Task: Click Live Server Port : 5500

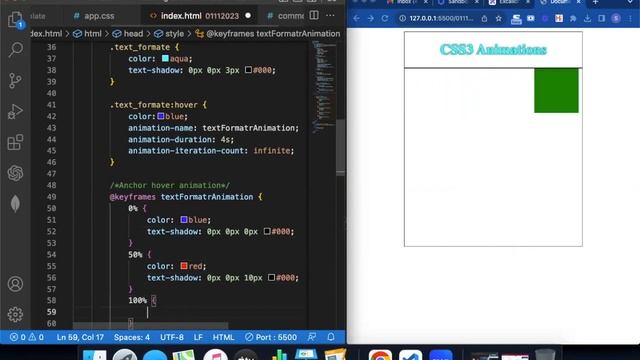Action: coord(271,337)
